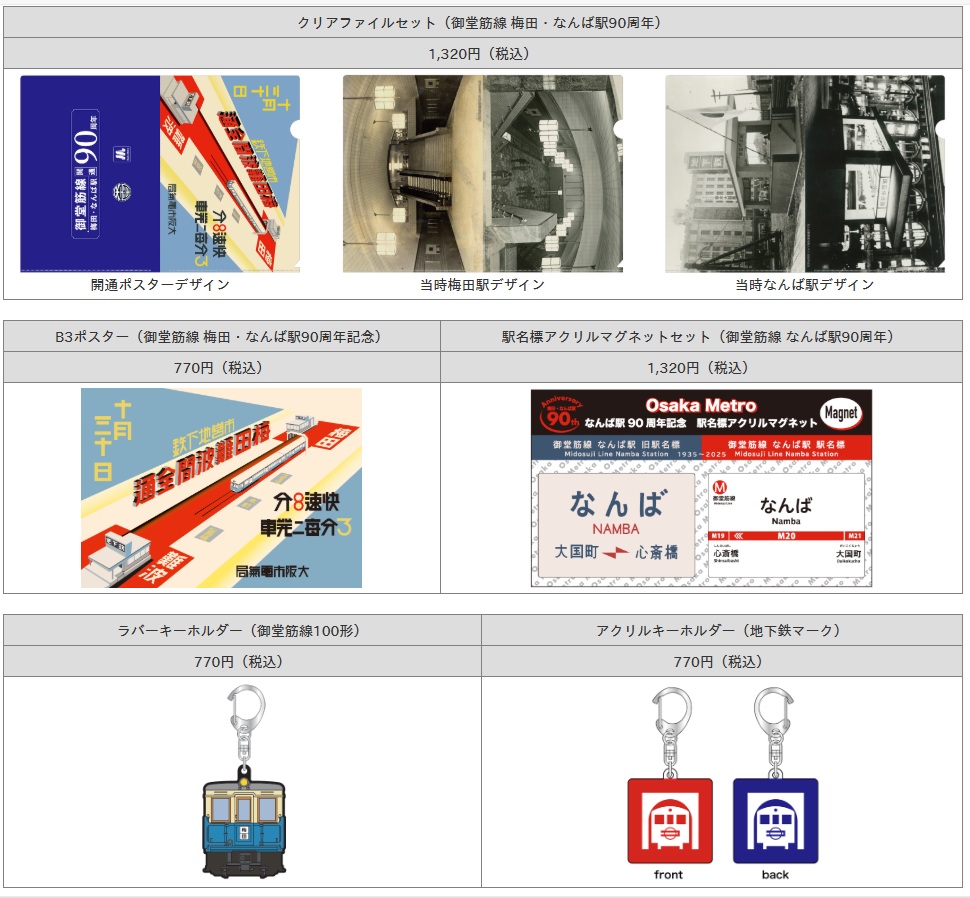Click the oval Magnet badge on magnet set
The image size is (970, 898).
[841, 412]
